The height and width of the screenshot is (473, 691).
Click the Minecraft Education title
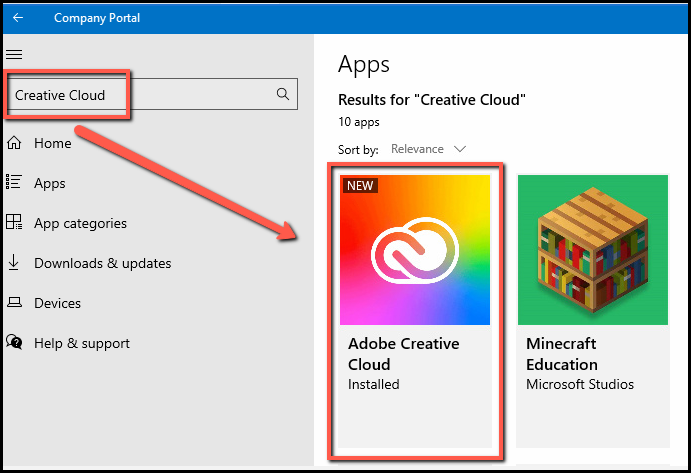[x=562, y=354]
